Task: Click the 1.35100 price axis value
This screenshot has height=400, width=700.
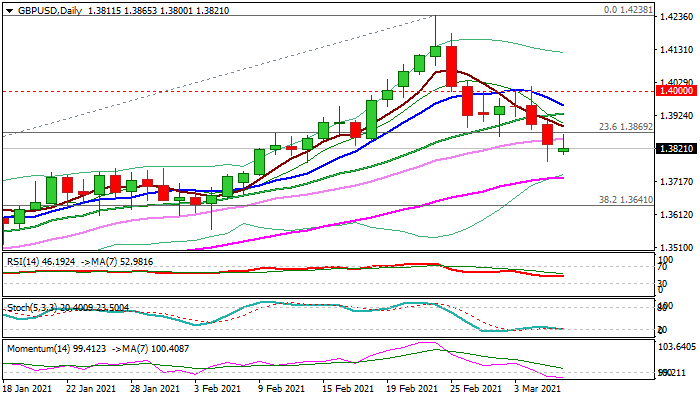Action: point(677,247)
